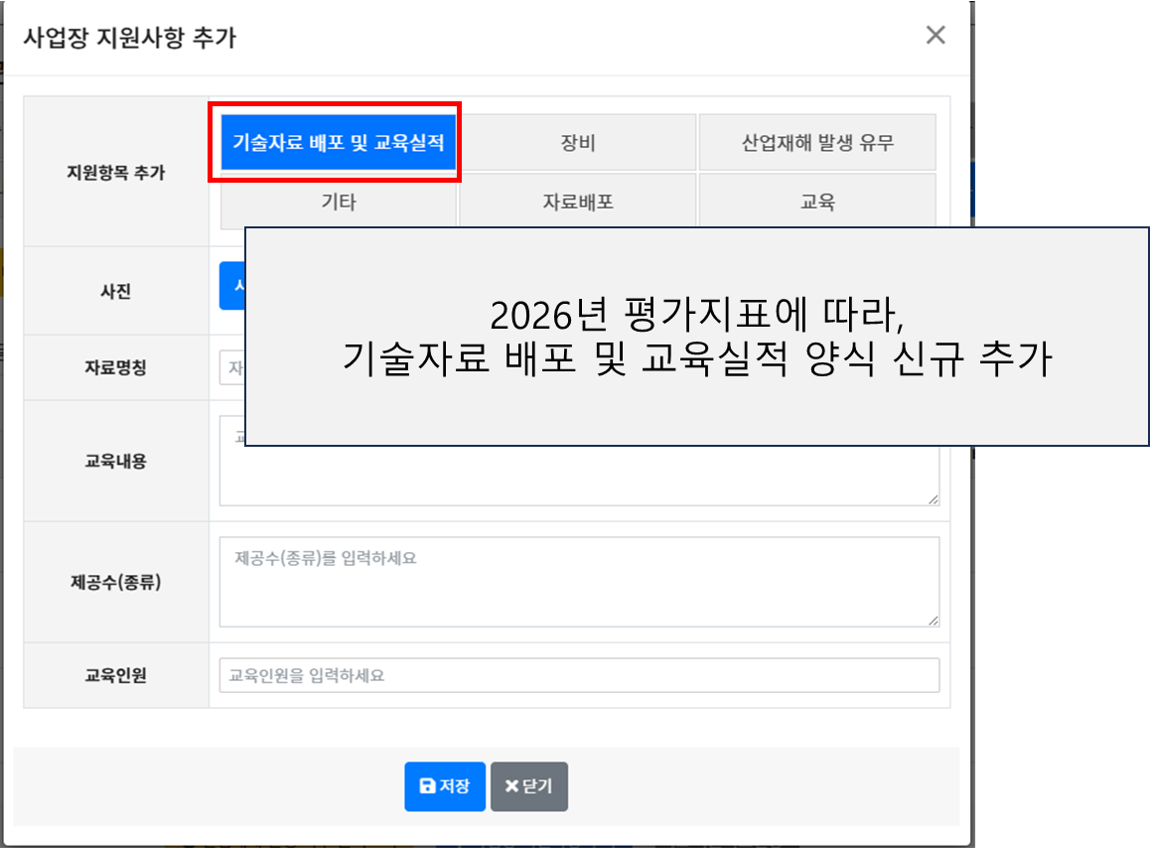Image resolution: width=1150 pixels, height=848 pixels.
Task: Click the floppy disk save icon
Action: [x=427, y=786]
